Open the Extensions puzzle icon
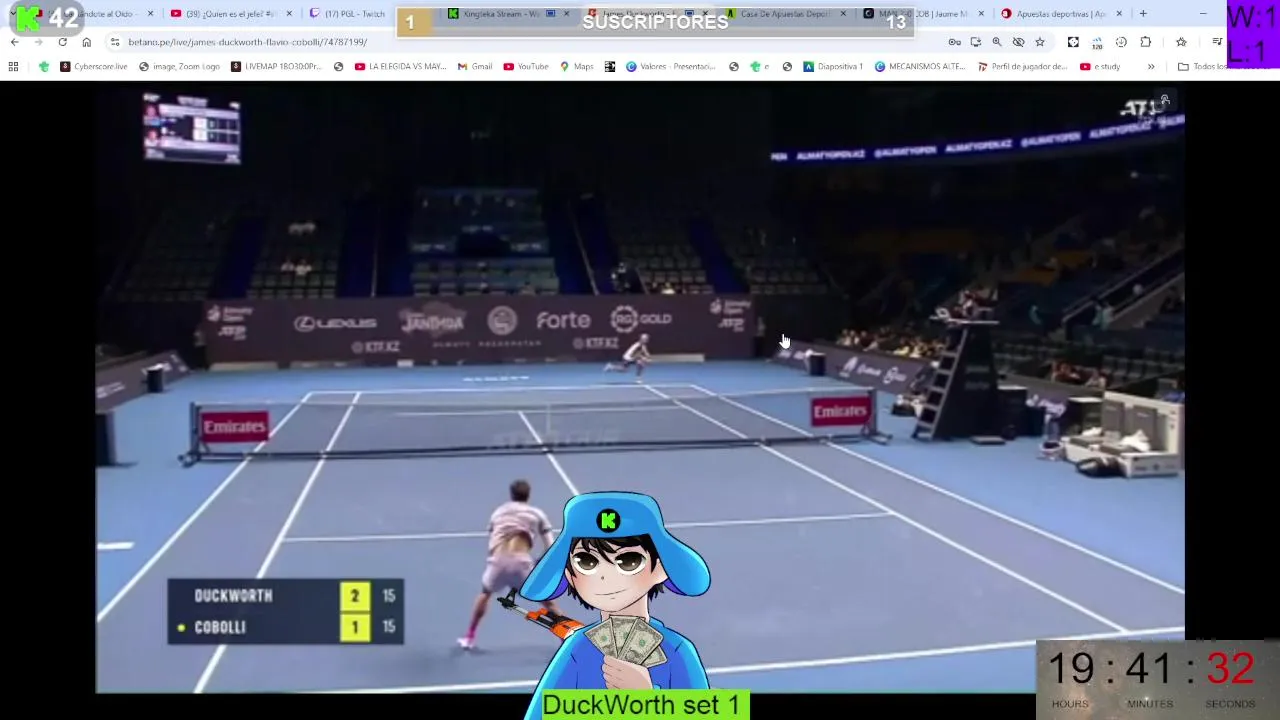This screenshot has height=720, width=1280. (x=1145, y=42)
